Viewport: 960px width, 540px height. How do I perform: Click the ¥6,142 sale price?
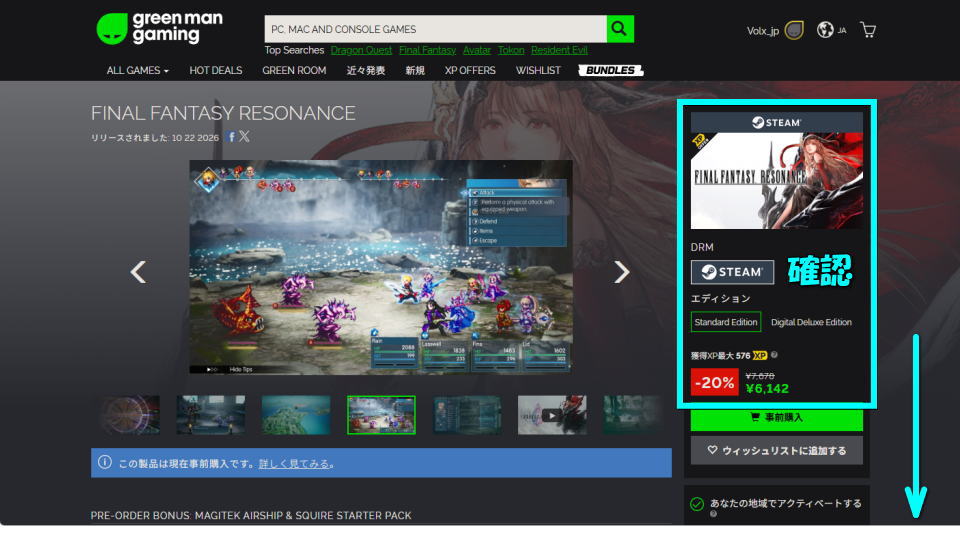[767, 388]
